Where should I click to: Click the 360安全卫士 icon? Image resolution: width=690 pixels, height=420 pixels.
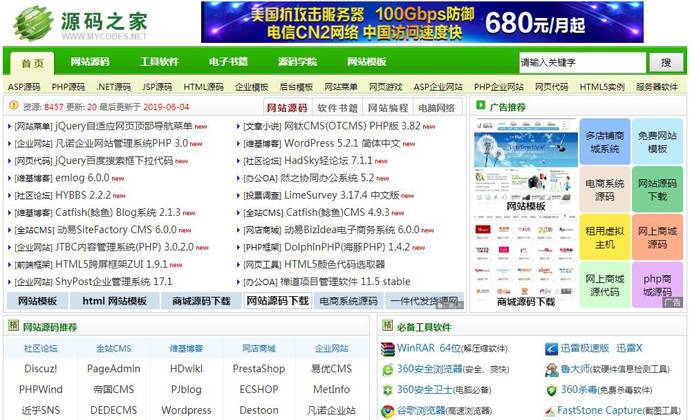(x=388, y=391)
